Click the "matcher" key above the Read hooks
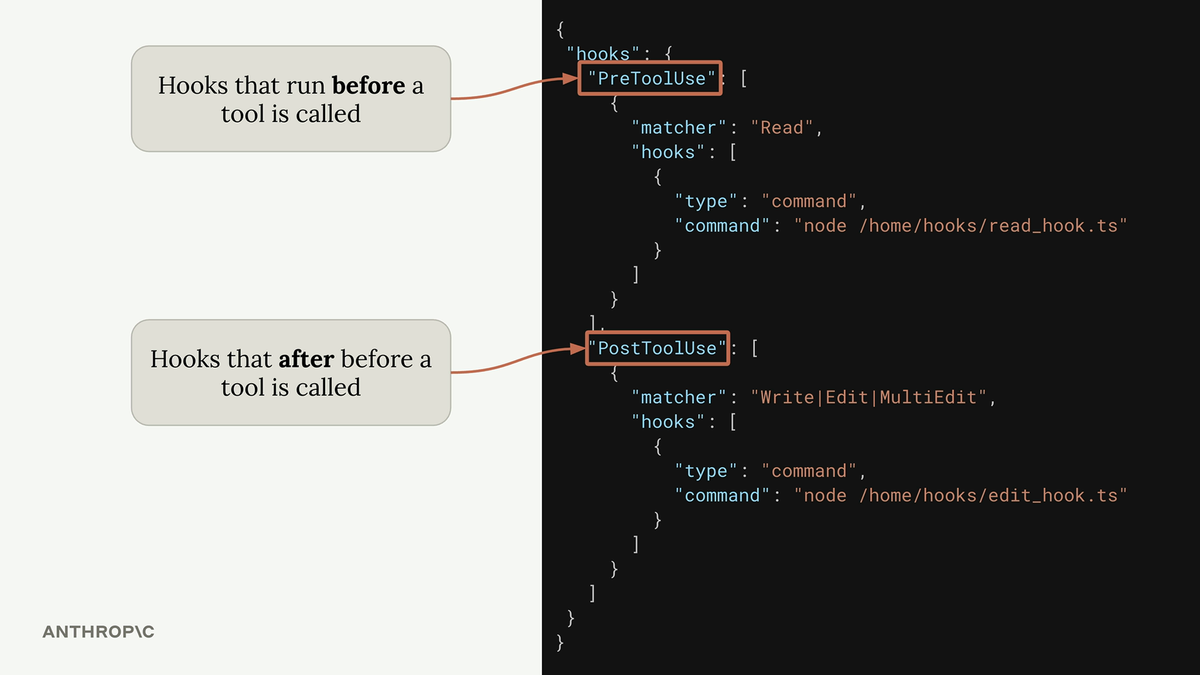Image resolution: width=1200 pixels, height=675 pixels. click(x=679, y=128)
